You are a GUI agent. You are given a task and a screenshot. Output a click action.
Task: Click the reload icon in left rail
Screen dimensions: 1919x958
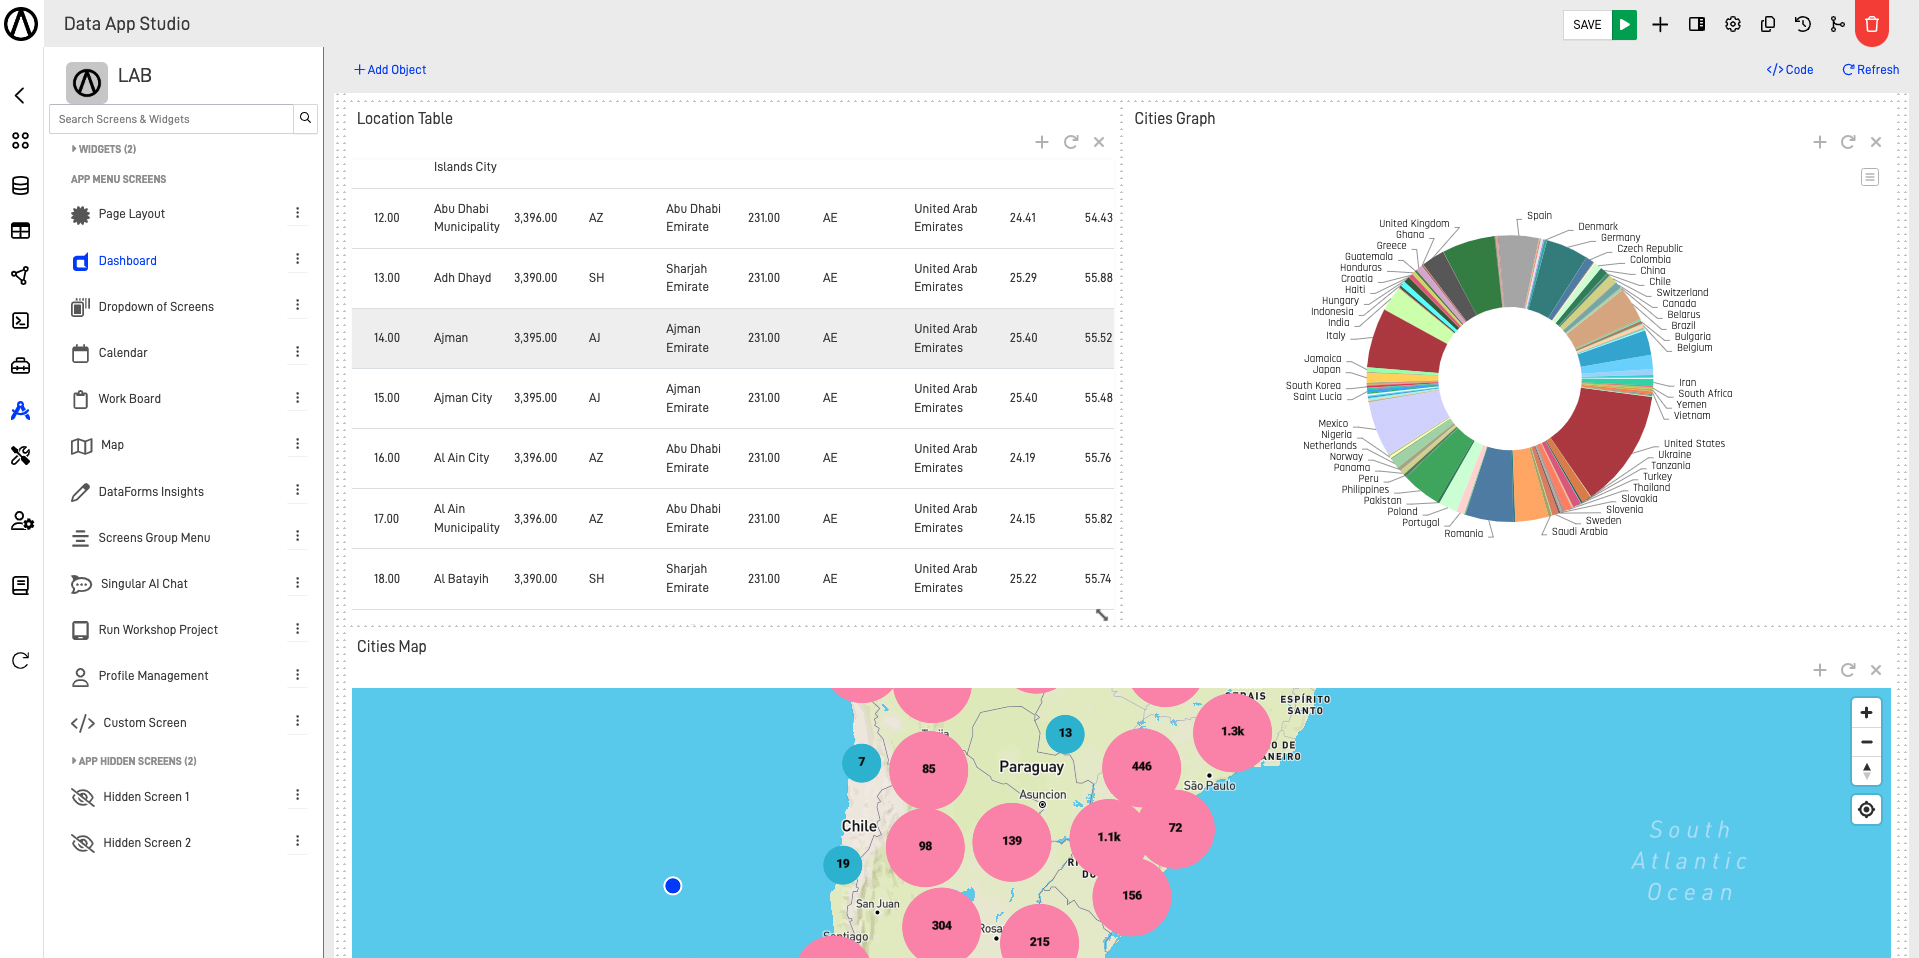click(x=20, y=660)
